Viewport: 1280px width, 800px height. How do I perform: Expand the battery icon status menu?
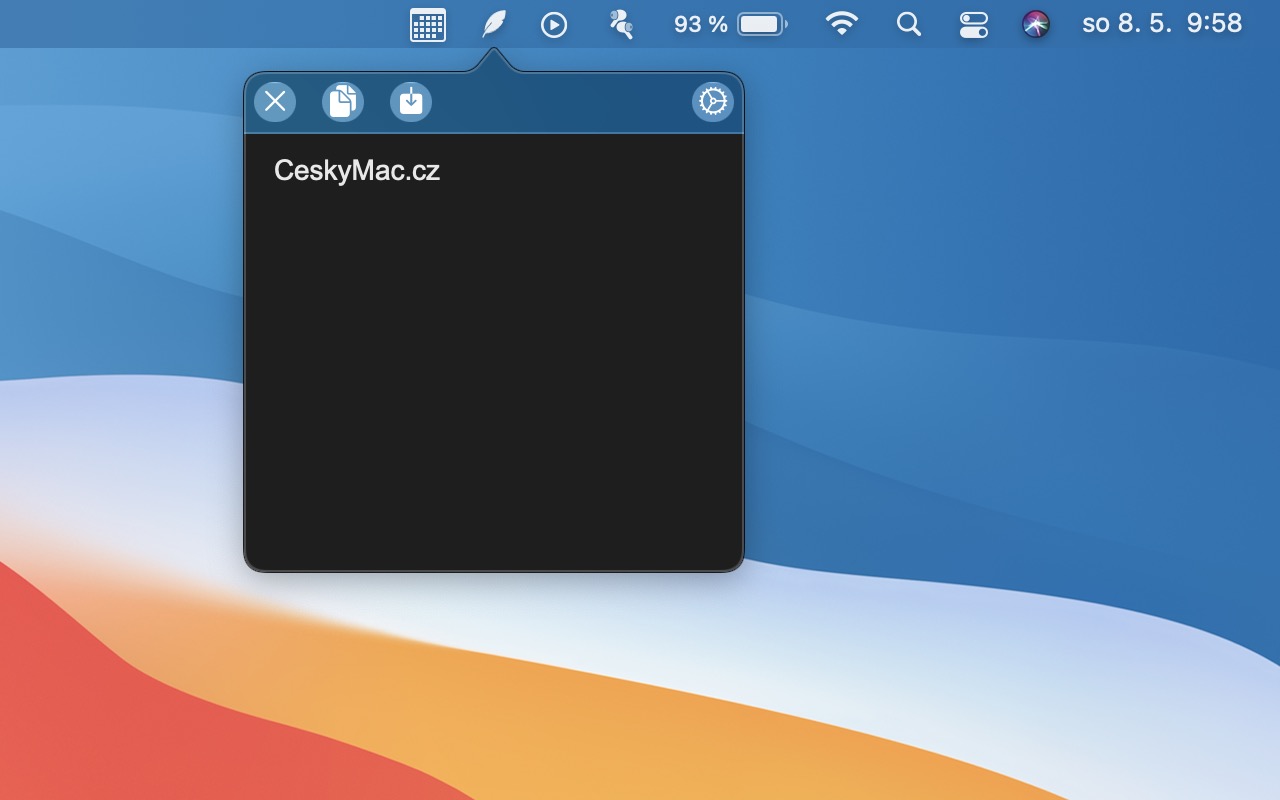(762, 24)
